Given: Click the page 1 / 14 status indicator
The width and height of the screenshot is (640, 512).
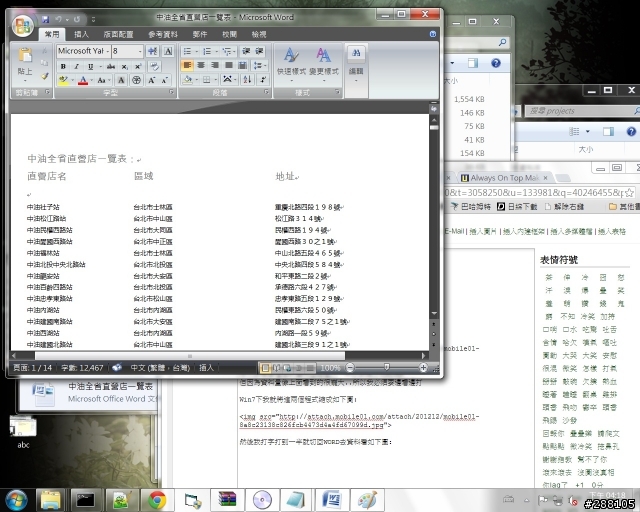Looking at the screenshot, I should [x=32, y=368].
